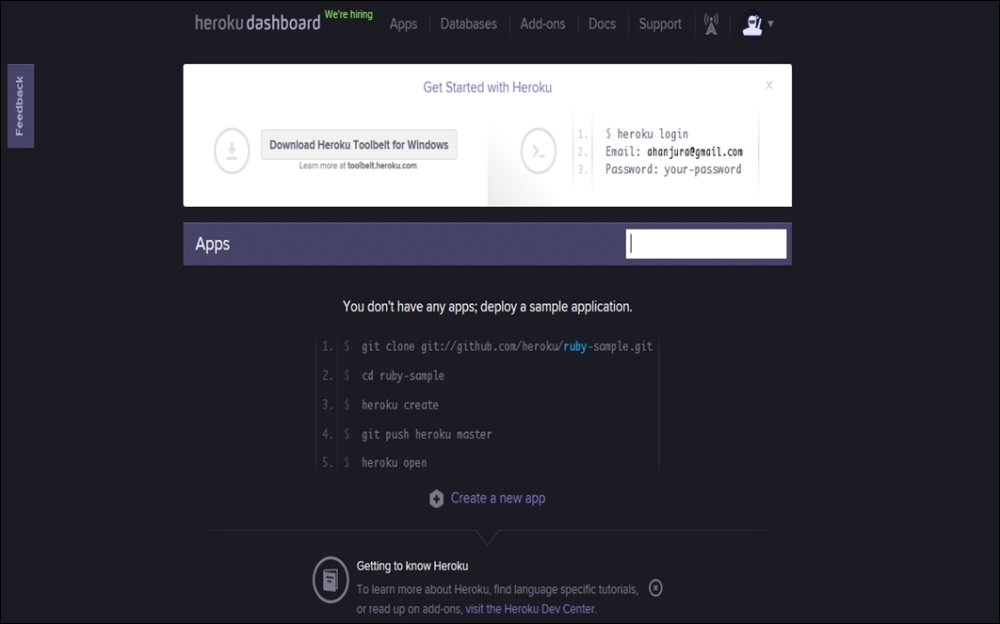Click the terminal prompt circle icon
The image size is (1000, 624).
(538, 151)
